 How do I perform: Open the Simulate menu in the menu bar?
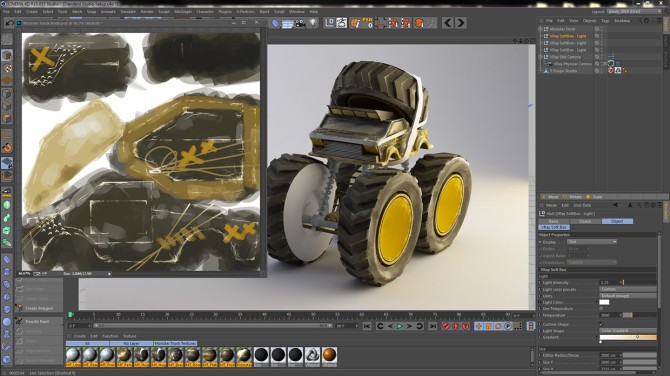128,12
